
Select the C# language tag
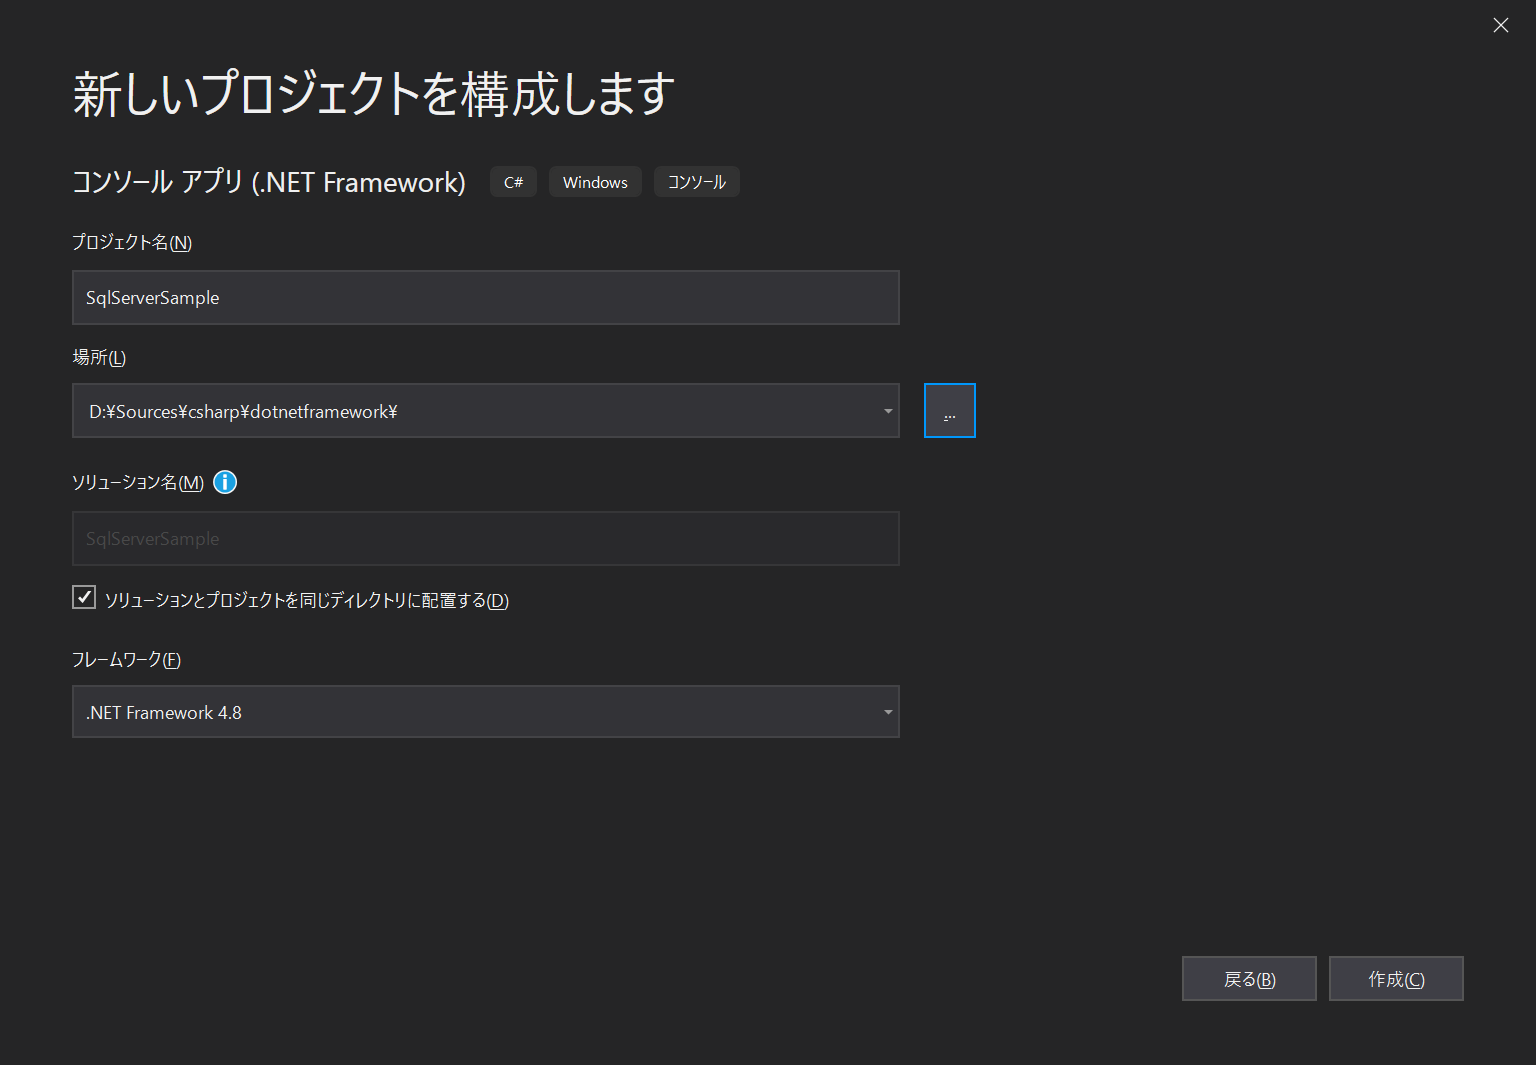coord(512,181)
